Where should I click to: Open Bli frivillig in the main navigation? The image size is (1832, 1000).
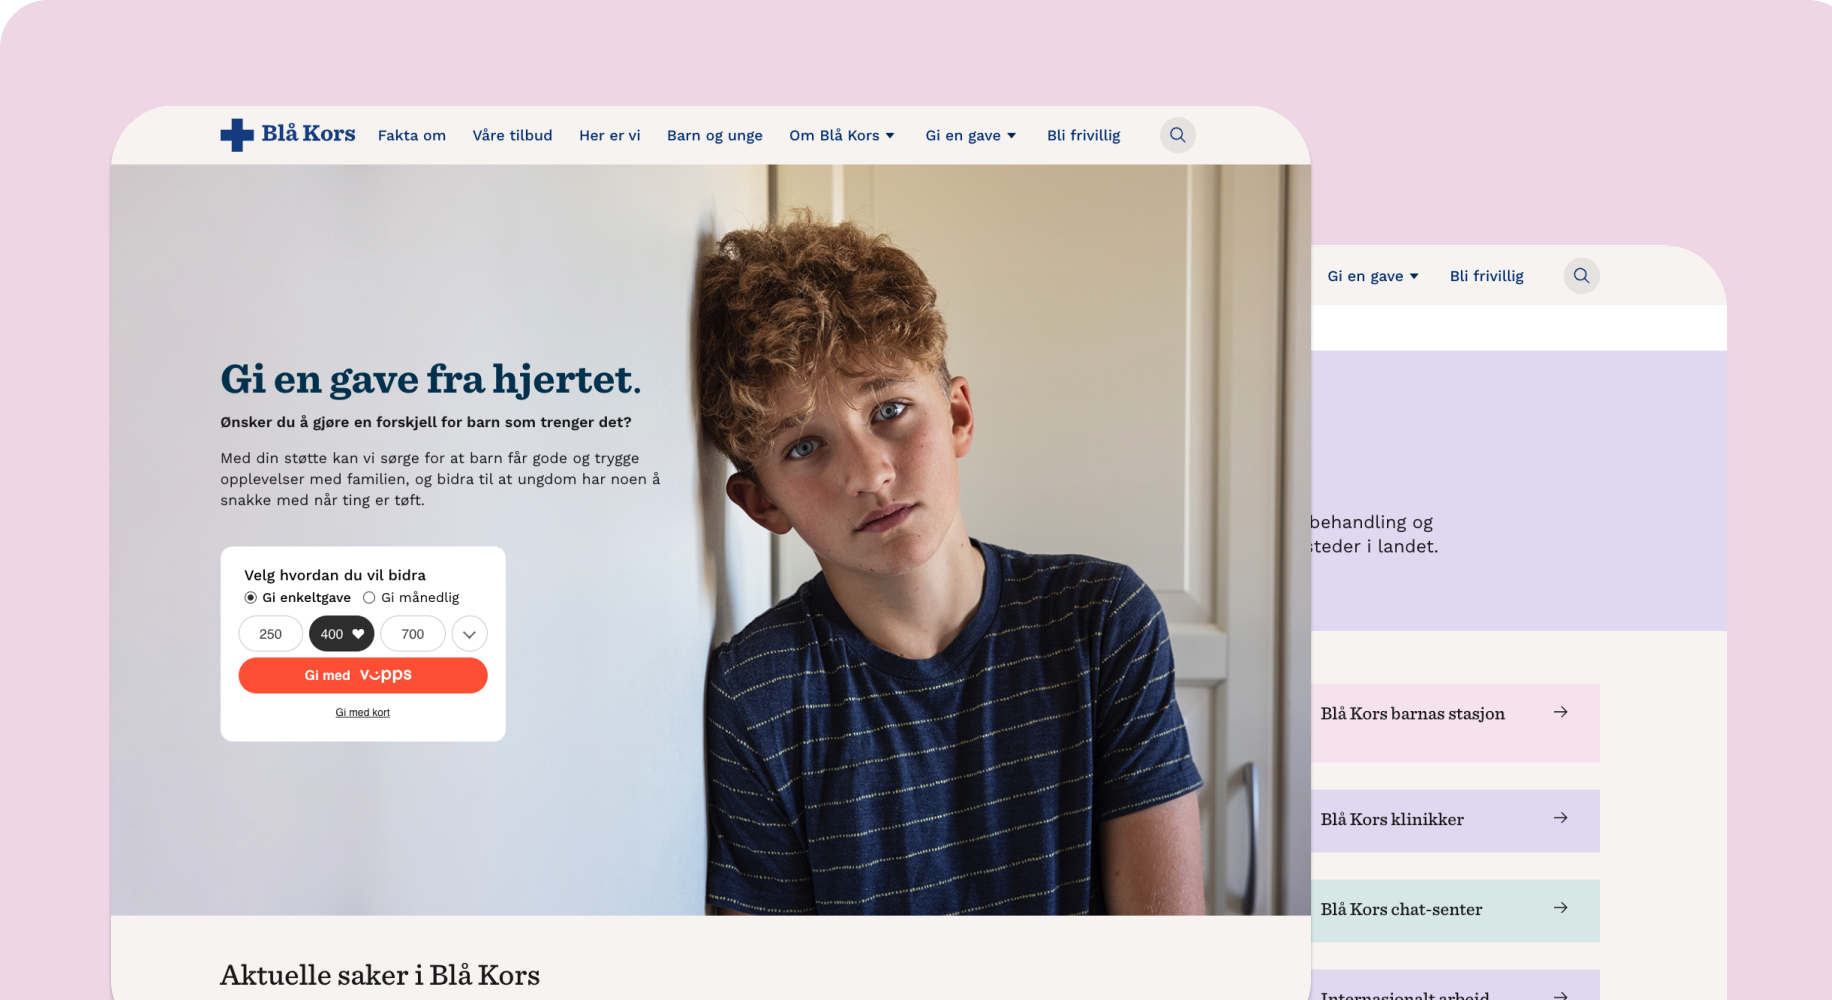pos(1084,135)
